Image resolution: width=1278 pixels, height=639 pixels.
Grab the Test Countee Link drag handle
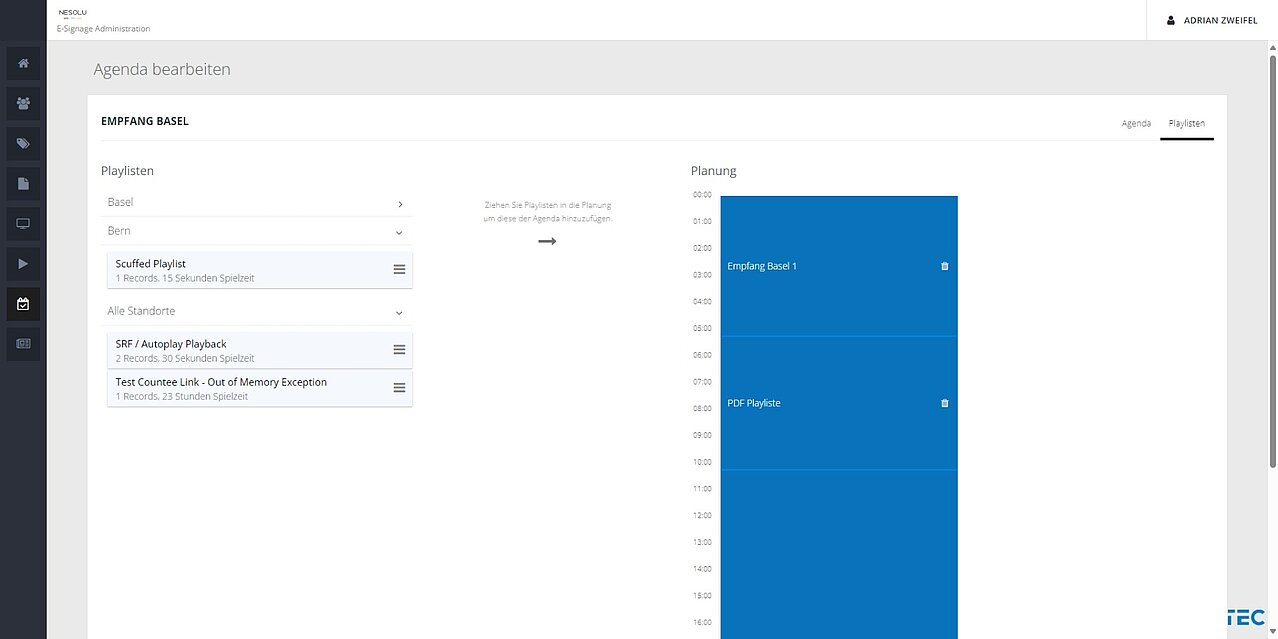pos(399,388)
